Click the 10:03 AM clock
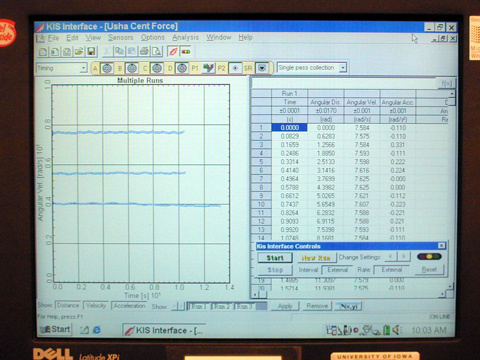Viewport: 480px width, 360px height. click(429, 330)
